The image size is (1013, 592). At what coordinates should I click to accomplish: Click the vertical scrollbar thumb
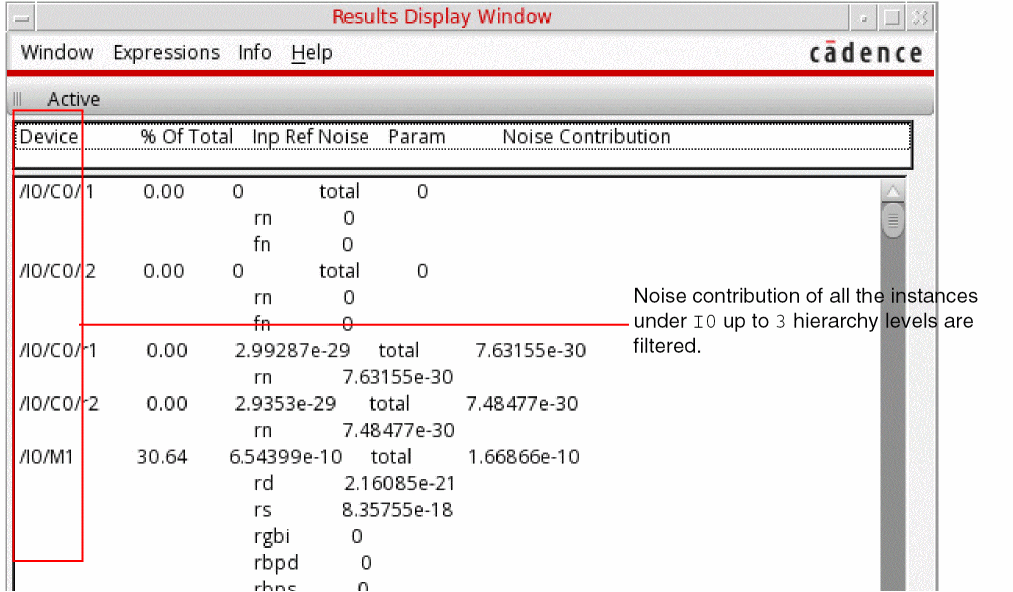click(892, 220)
